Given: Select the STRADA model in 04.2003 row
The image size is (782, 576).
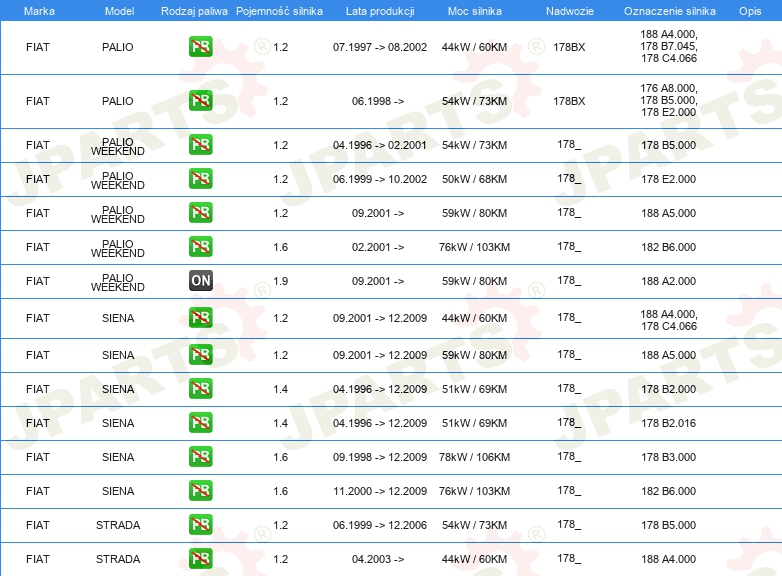Looking at the screenshot, I should click(118, 559).
